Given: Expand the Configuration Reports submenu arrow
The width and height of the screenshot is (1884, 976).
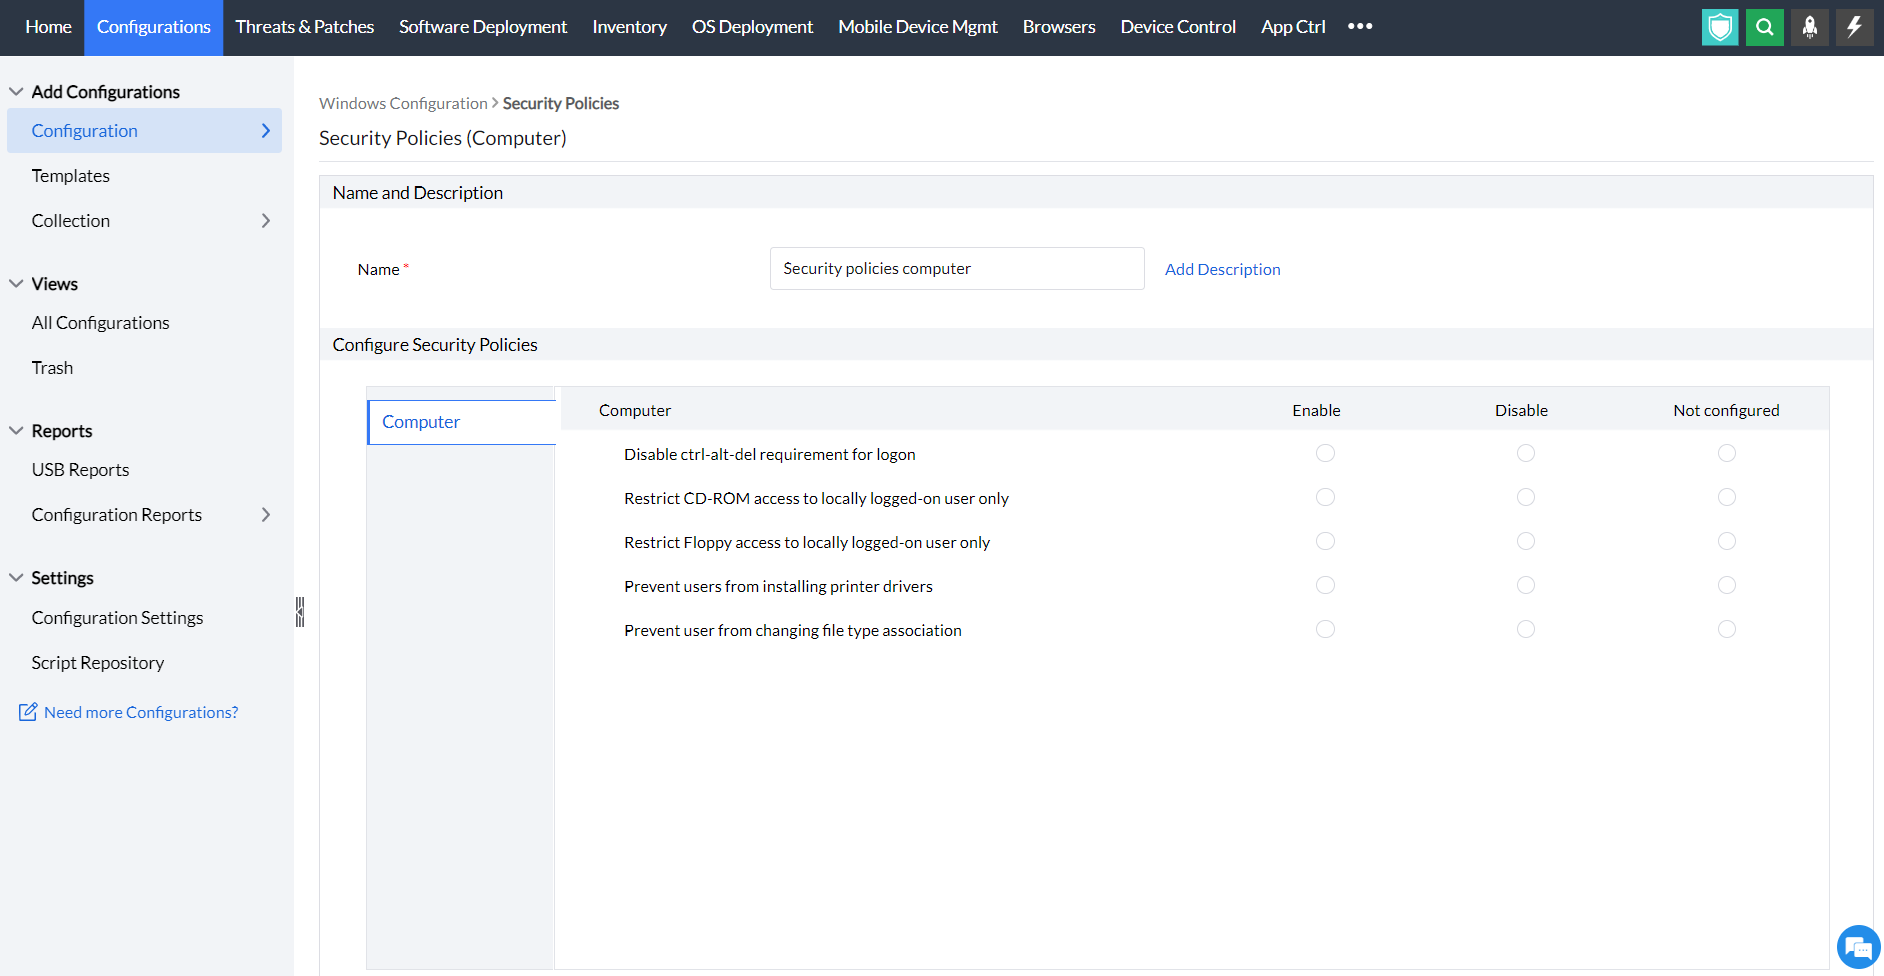Looking at the screenshot, I should coord(266,515).
